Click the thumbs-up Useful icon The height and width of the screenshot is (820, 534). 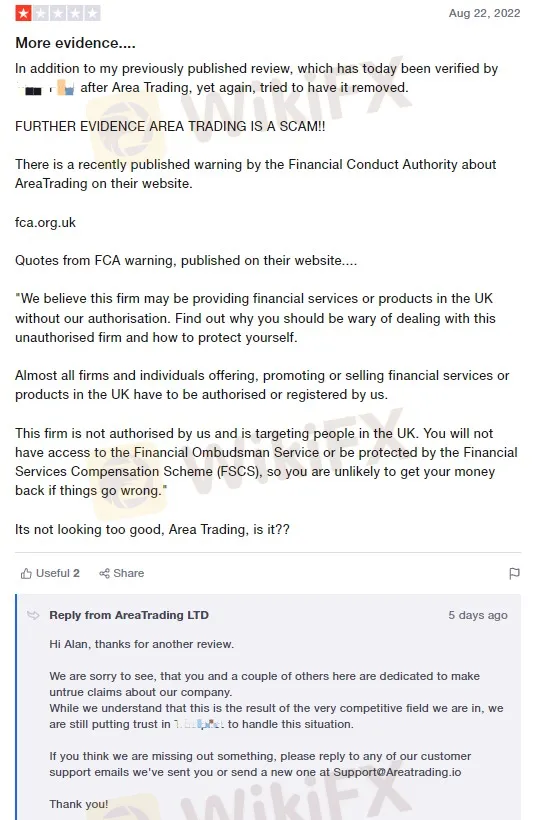(26, 573)
